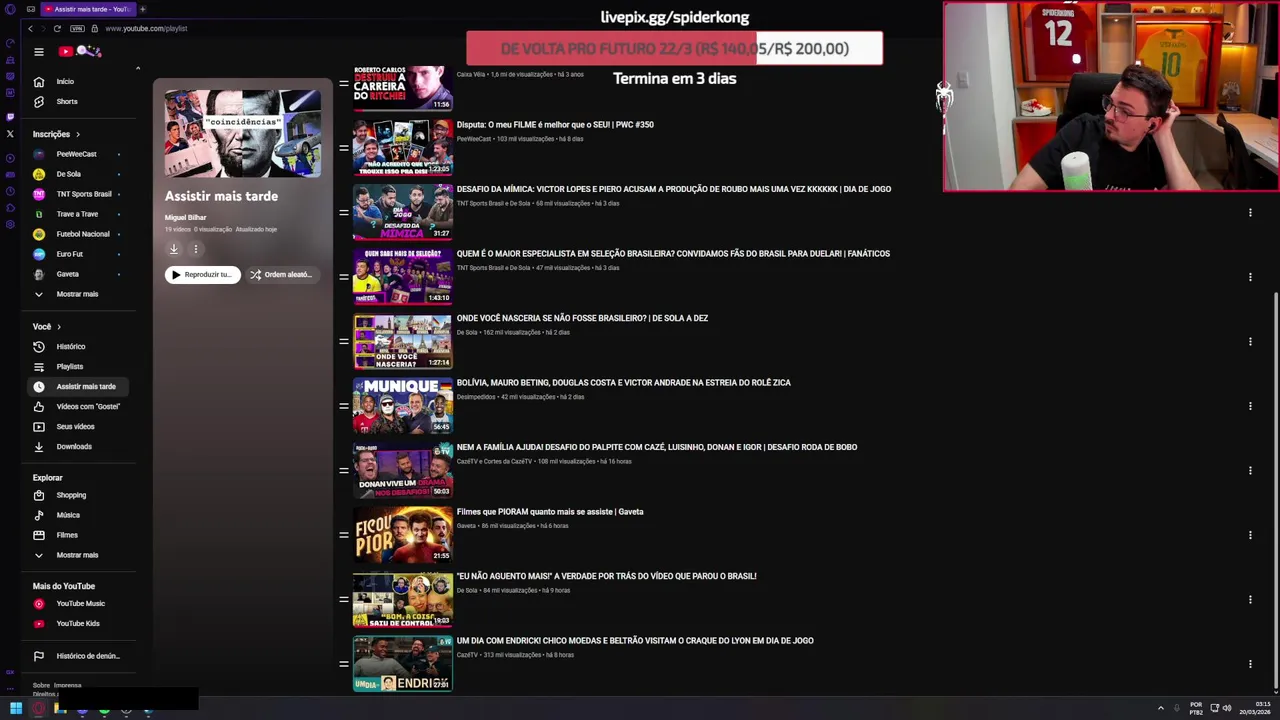Open options for Rolê Zica video
The height and width of the screenshot is (720, 1280).
tap(1250, 406)
